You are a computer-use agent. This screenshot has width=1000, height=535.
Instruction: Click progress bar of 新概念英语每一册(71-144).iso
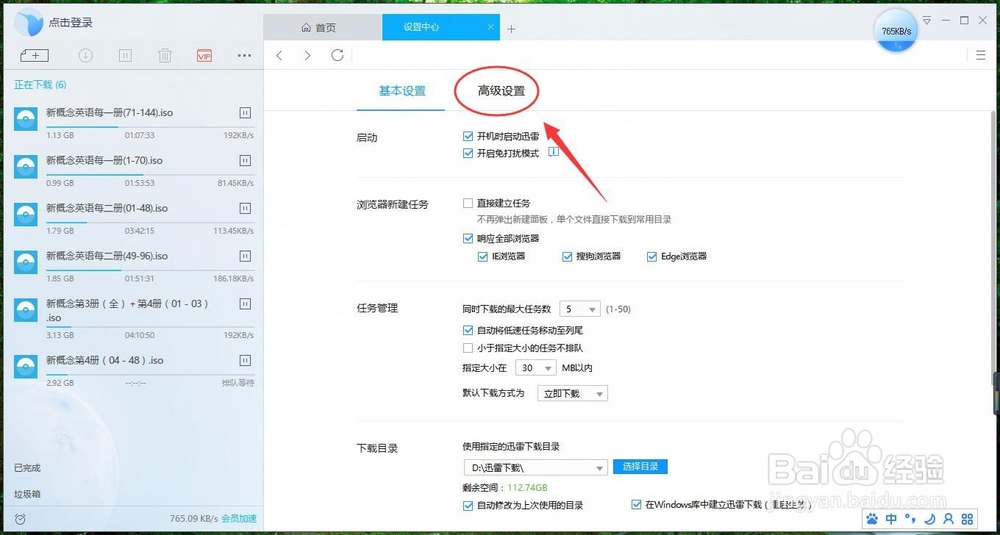[x=150, y=127]
